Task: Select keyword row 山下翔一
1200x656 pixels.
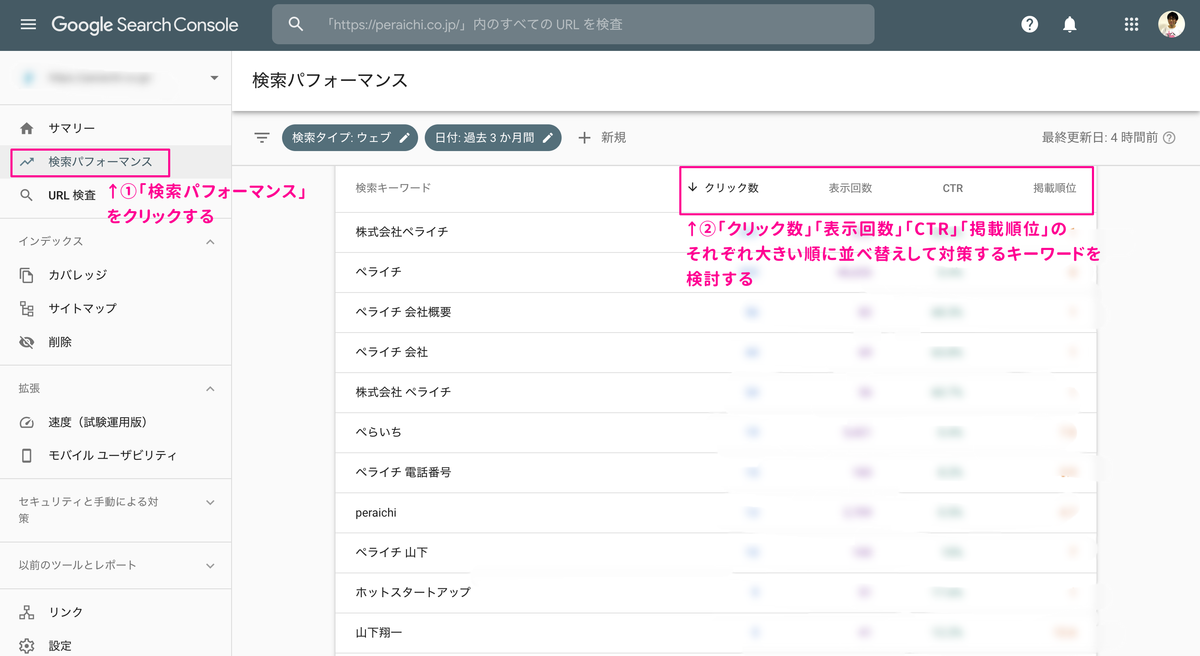Action: (715, 632)
